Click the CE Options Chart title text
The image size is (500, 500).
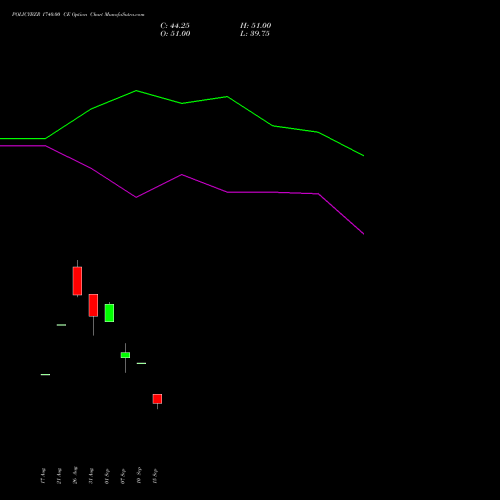(x=78, y=15)
